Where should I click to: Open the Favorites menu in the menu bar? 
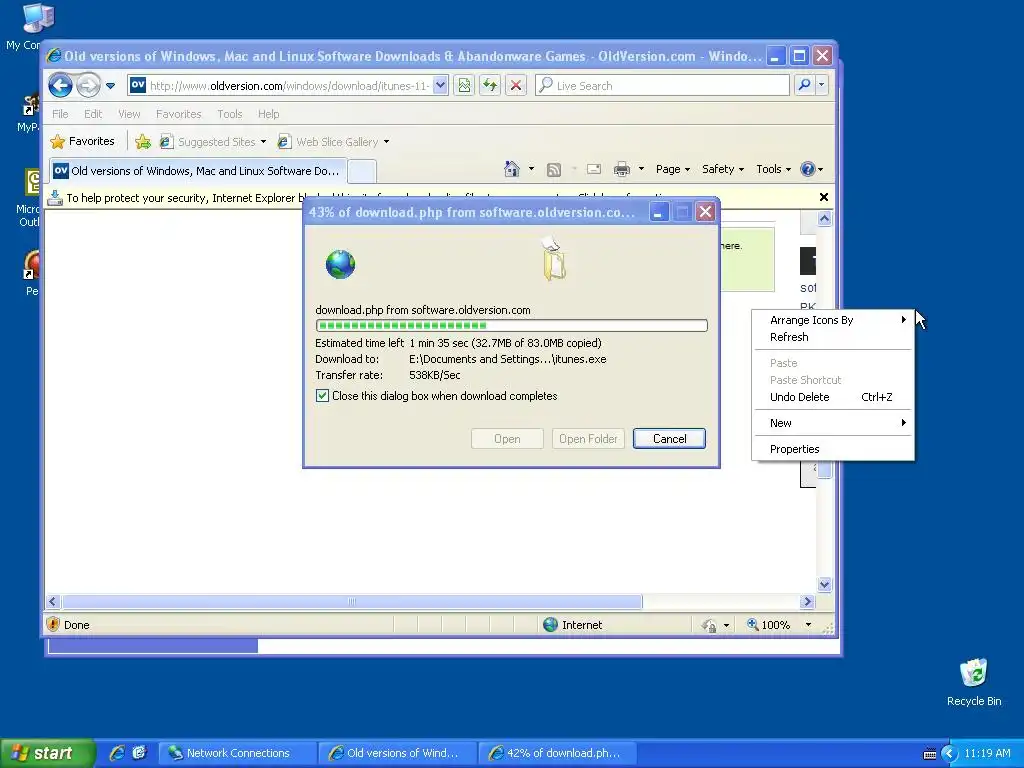click(x=178, y=114)
